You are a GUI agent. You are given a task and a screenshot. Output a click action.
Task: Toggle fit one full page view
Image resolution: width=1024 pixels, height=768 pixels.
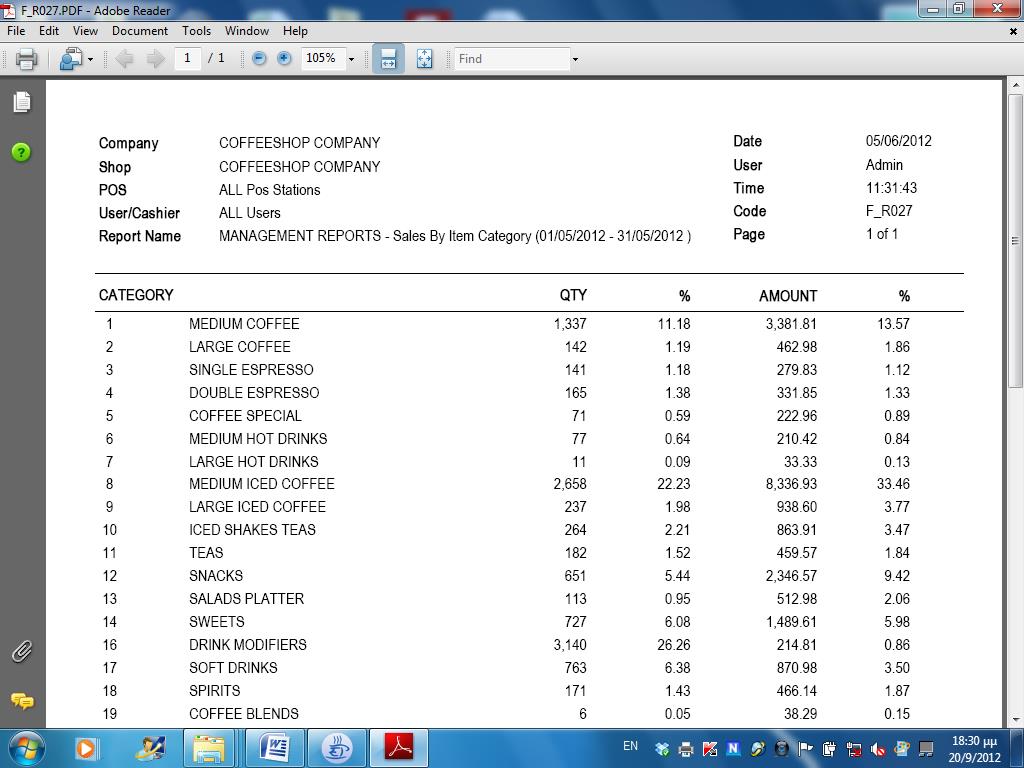click(x=424, y=59)
